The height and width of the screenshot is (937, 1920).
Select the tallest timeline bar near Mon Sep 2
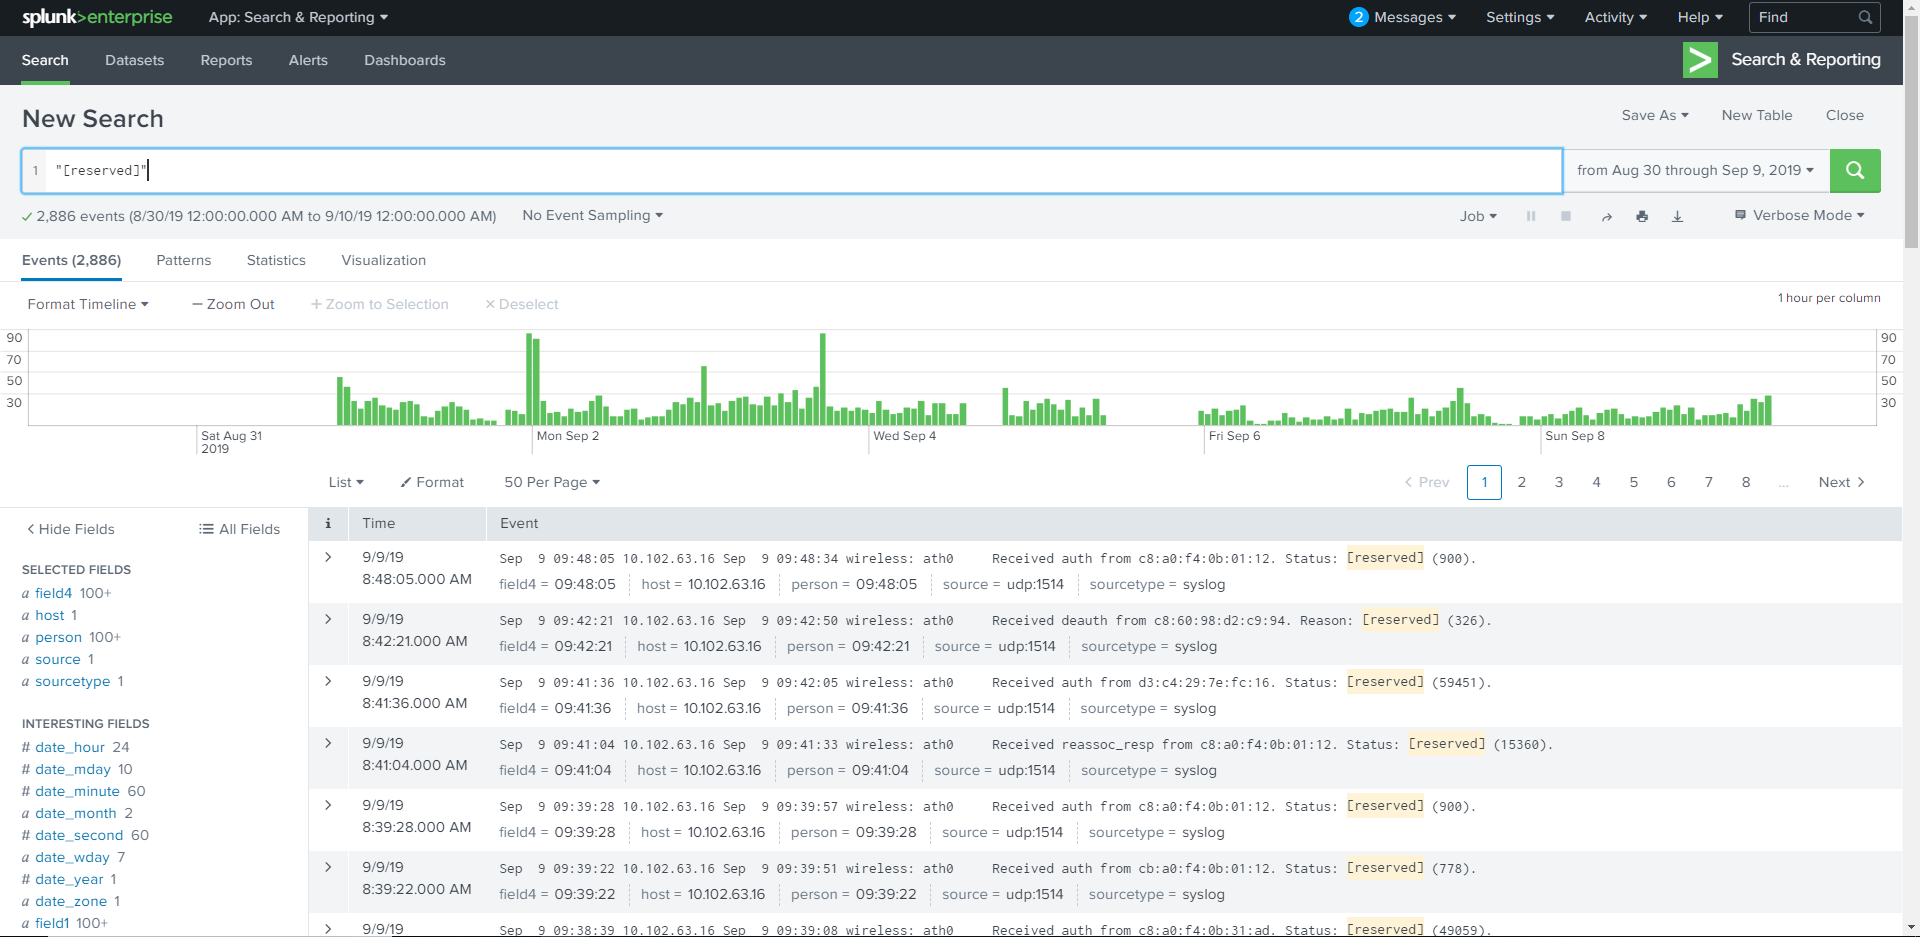pos(529,380)
